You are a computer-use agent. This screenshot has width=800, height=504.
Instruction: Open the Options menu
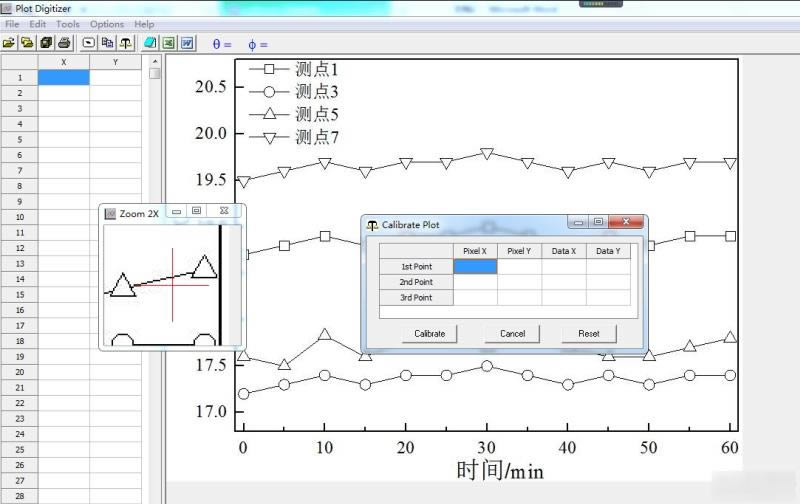[x=107, y=24]
